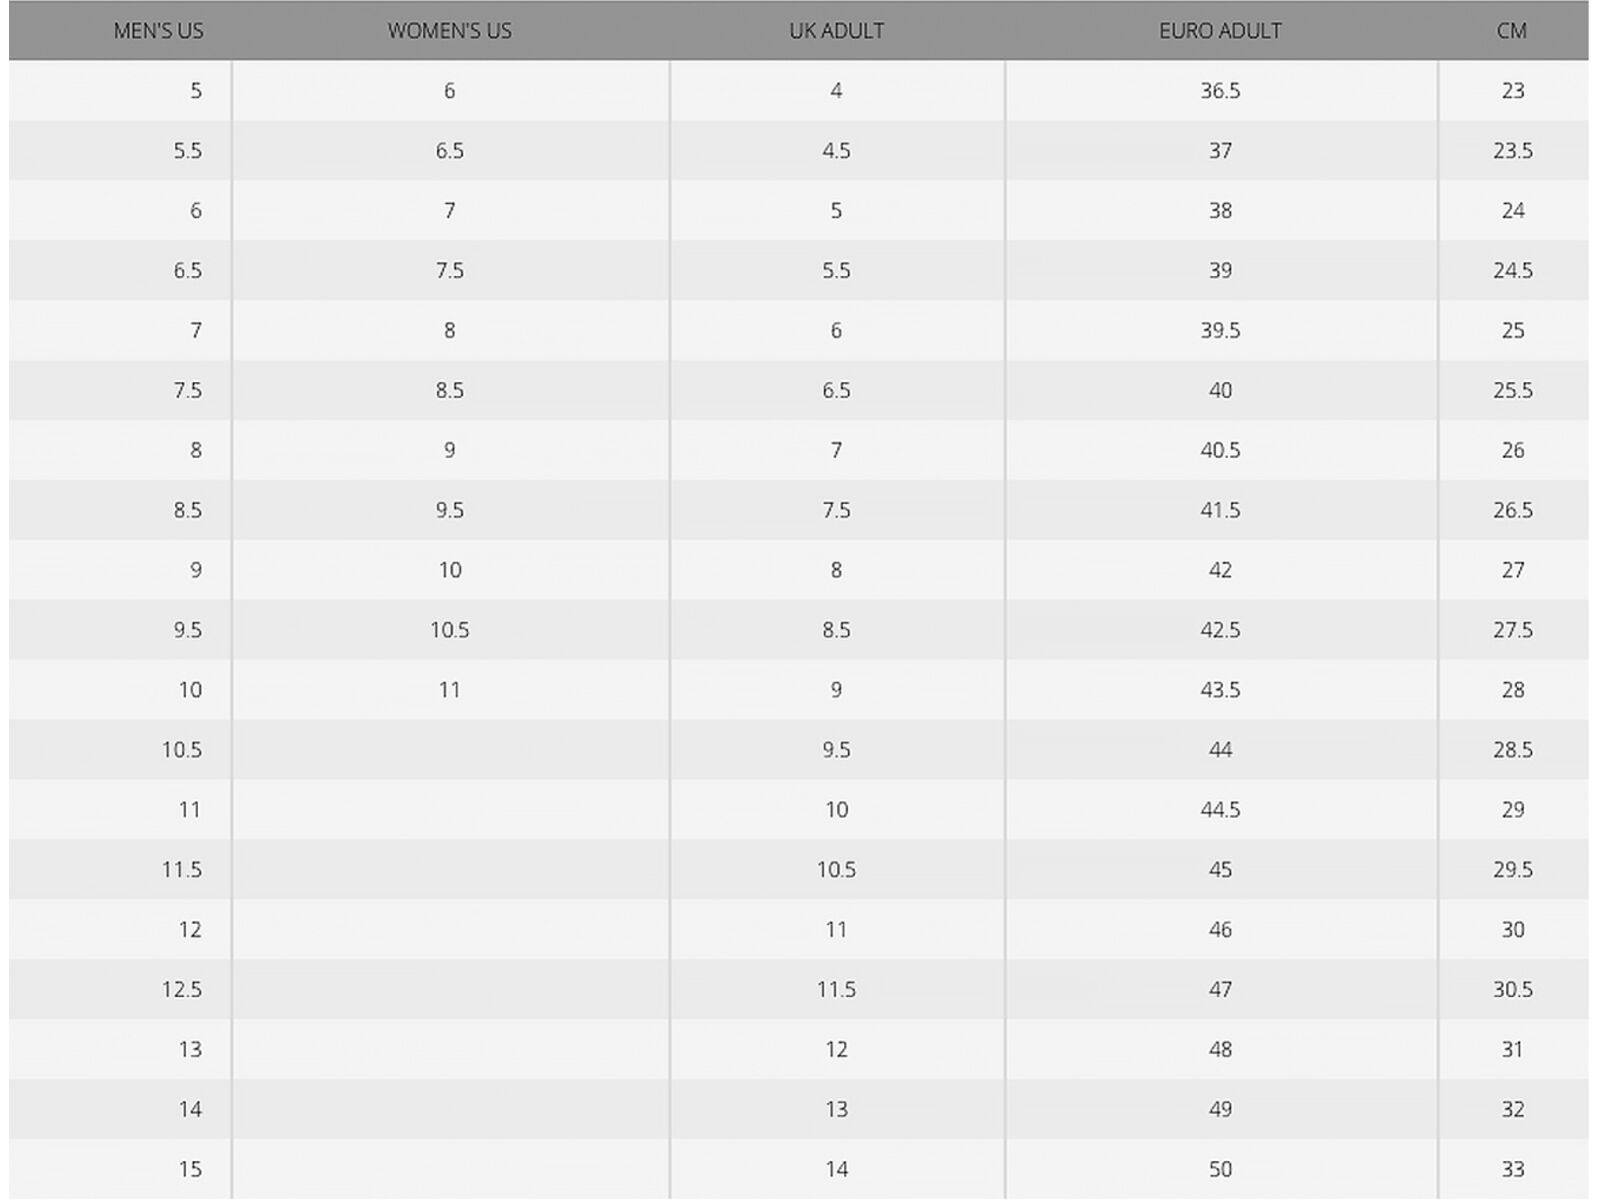Select the 36.5 Euro size cell
Screen dimensions: 1600x1200
coord(1221,91)
